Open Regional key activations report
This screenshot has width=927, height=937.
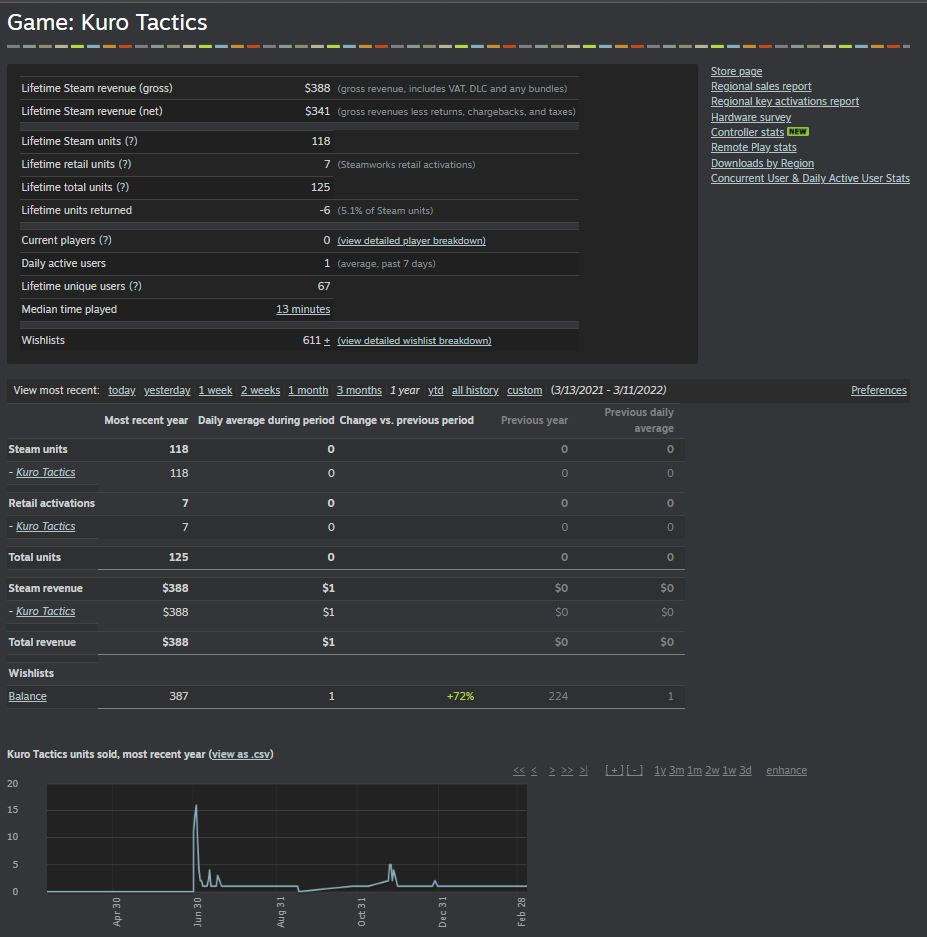tap(784, 101)
